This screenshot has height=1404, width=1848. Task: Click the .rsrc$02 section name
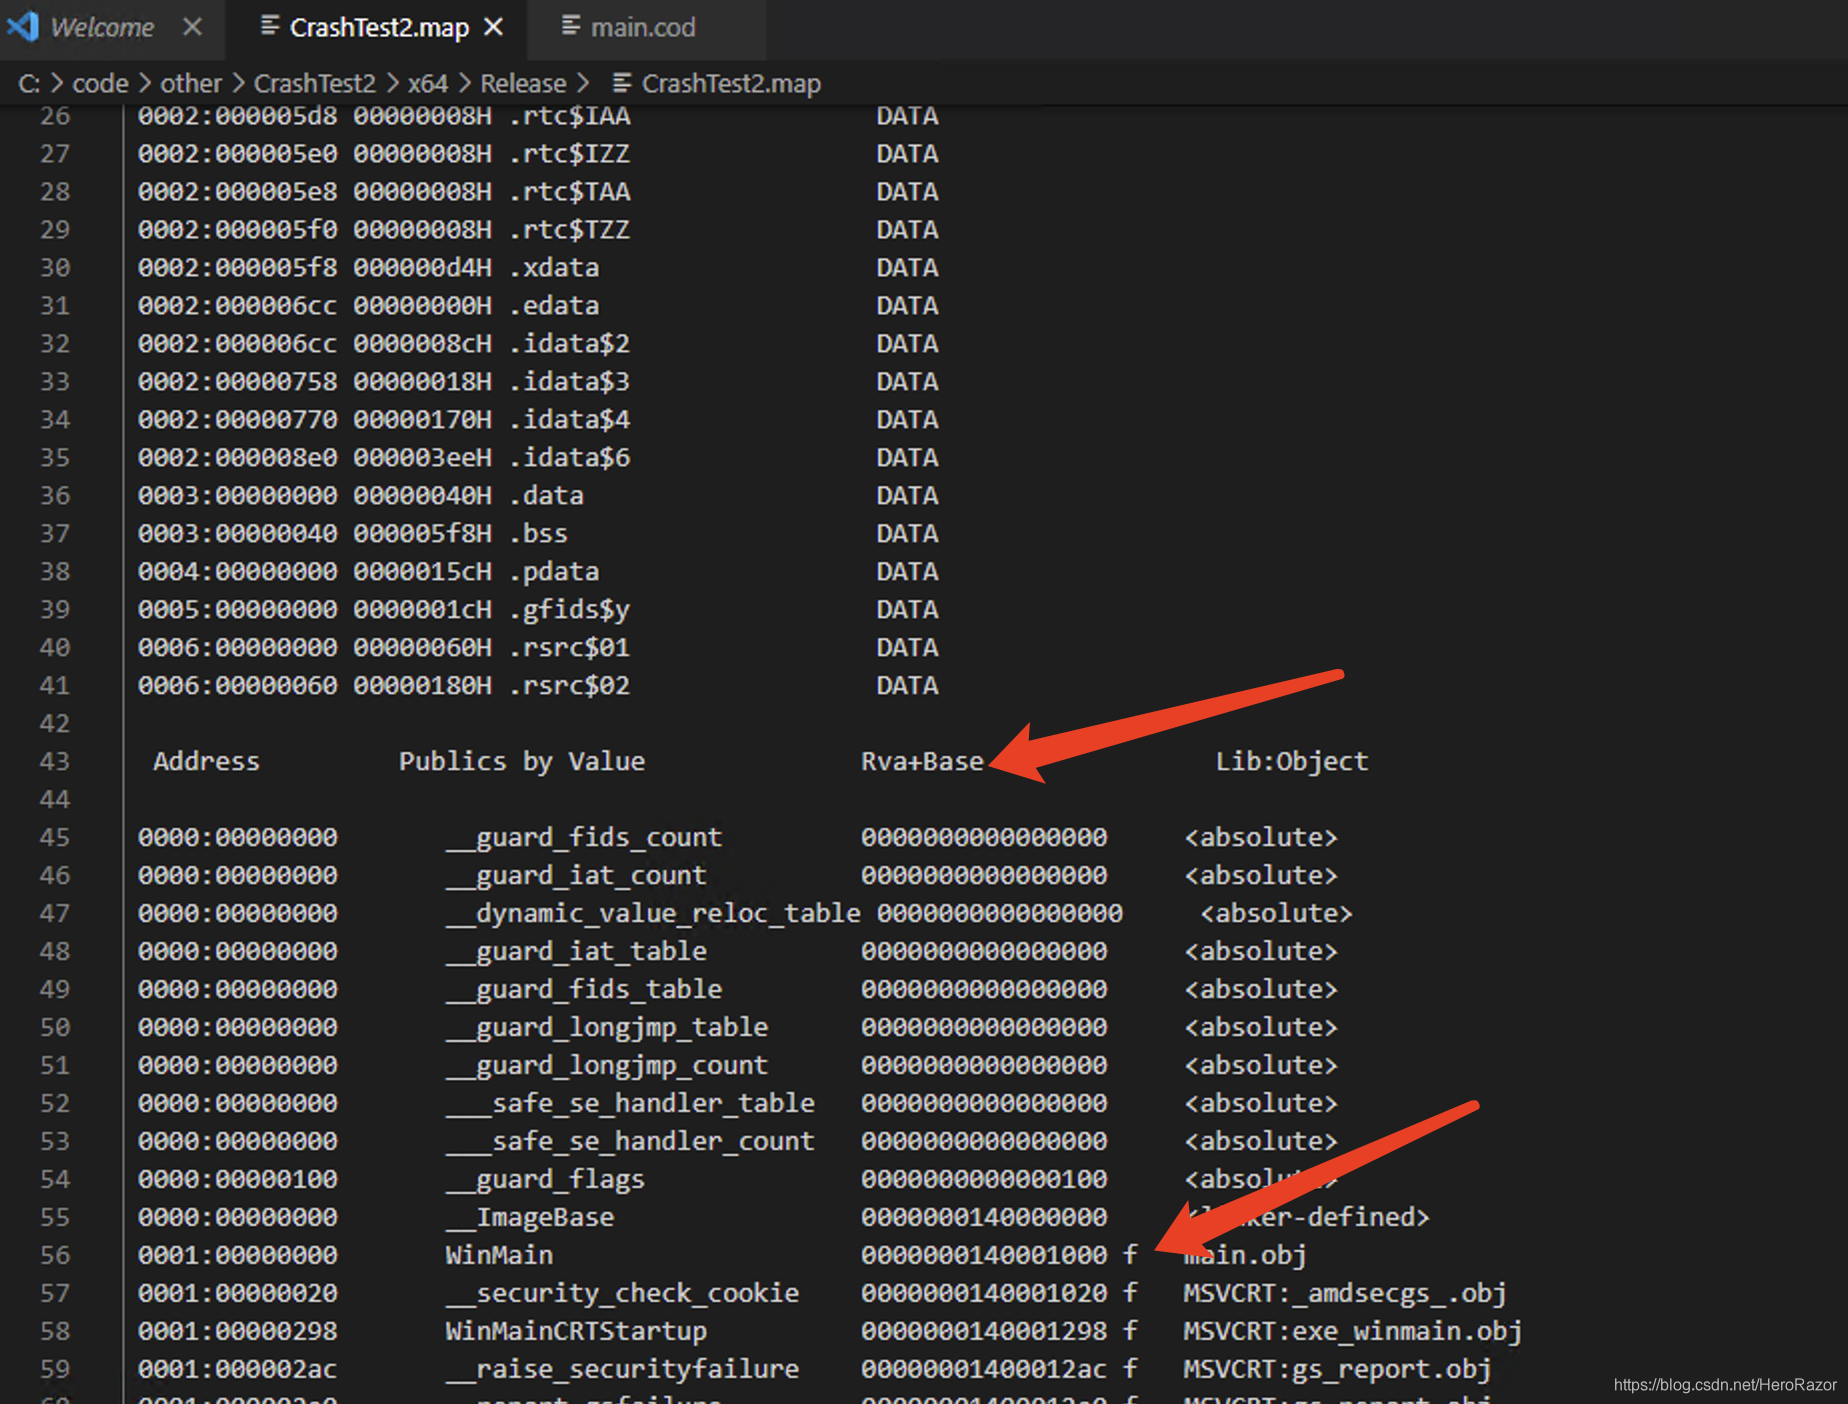point(569,685)
